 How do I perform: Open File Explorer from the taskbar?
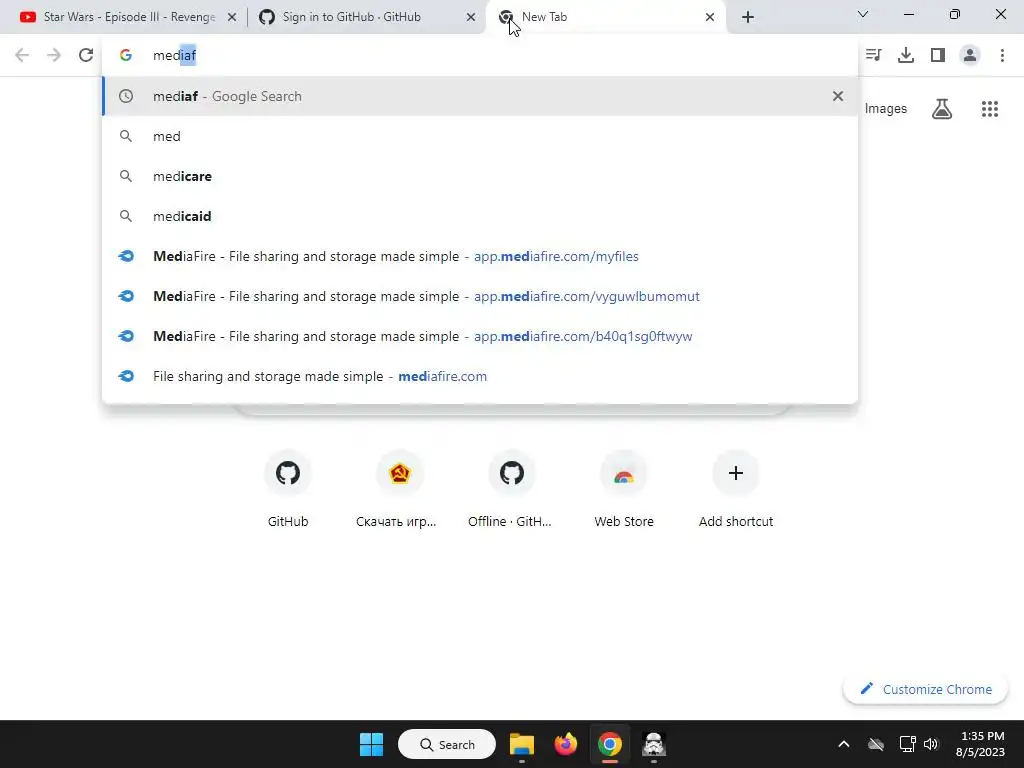[x=522, y=744]
